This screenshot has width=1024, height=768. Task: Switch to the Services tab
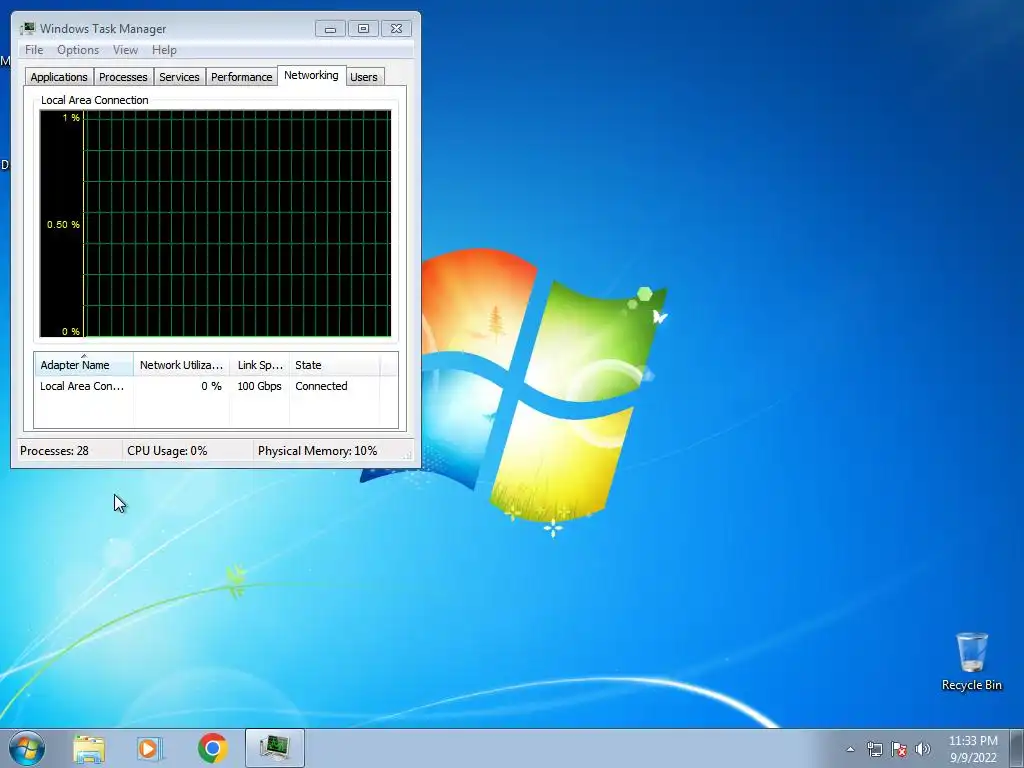pos(179,77)
